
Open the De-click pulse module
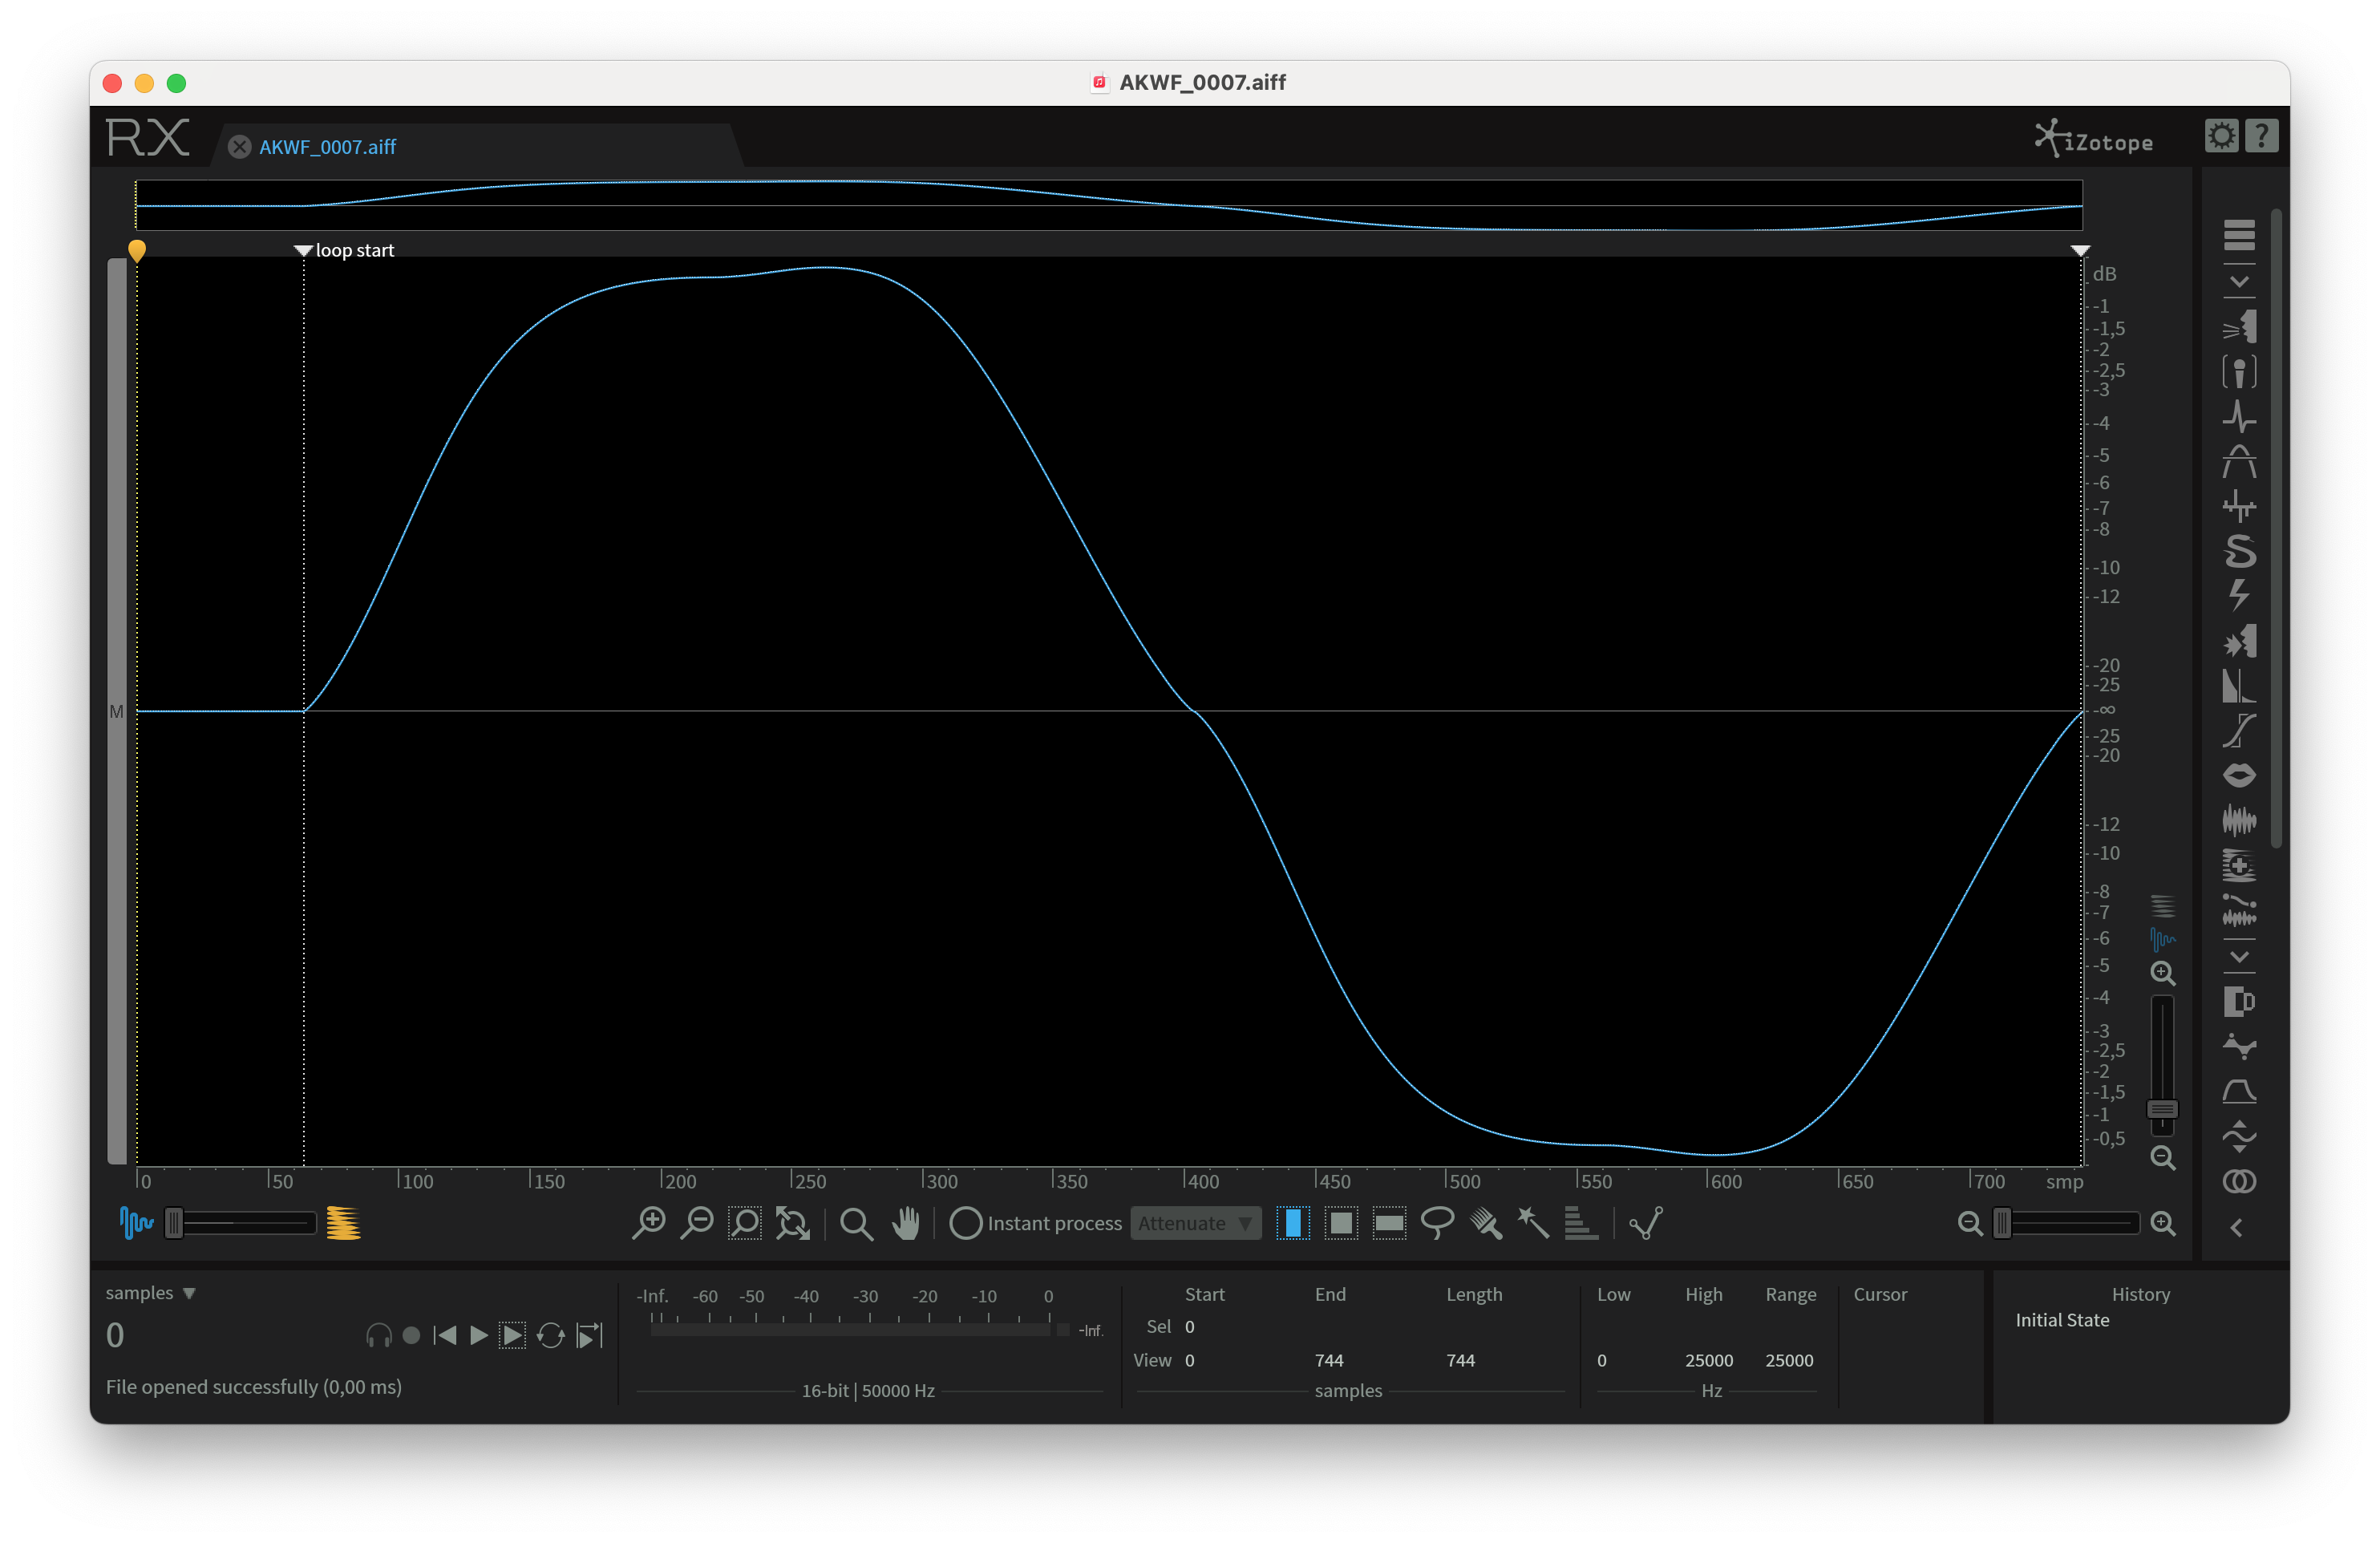pyautogui.click(x=2238, y=416)
